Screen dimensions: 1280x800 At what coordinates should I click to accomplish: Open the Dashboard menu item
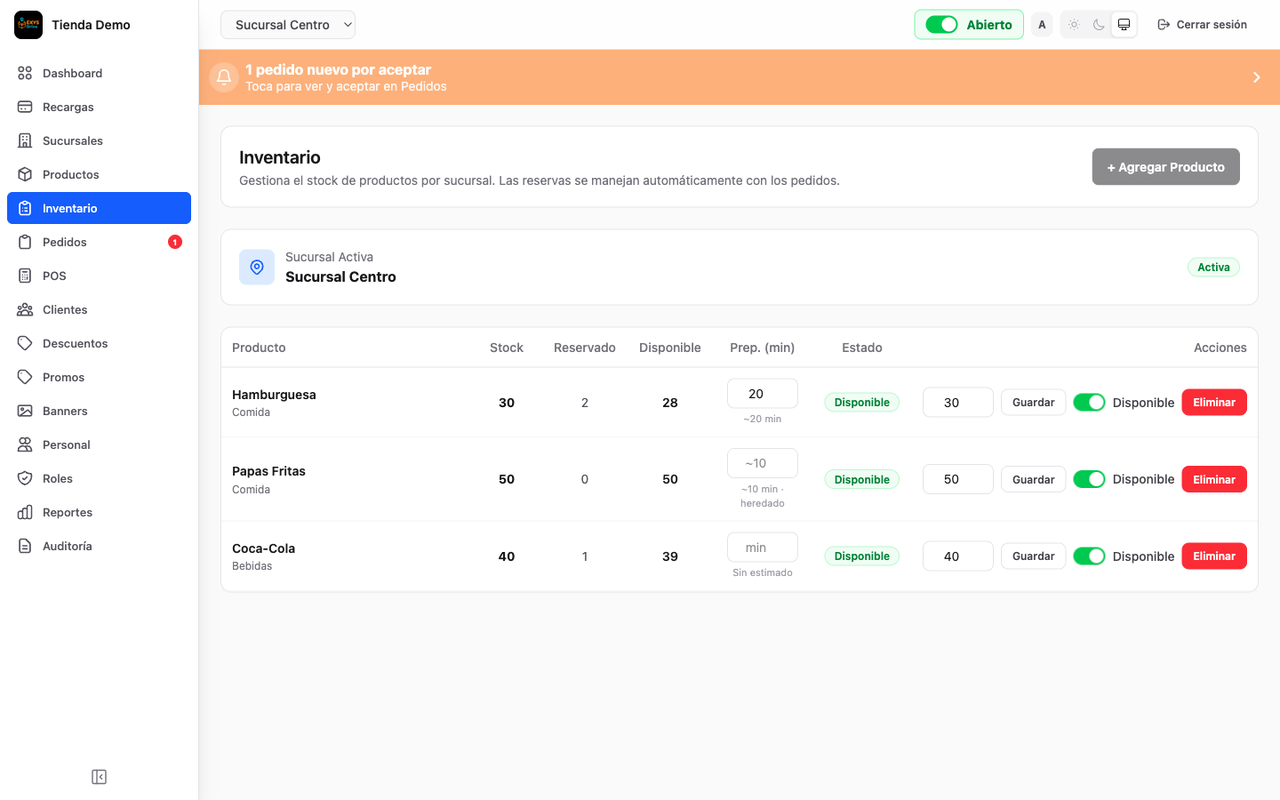pos(99,73)
